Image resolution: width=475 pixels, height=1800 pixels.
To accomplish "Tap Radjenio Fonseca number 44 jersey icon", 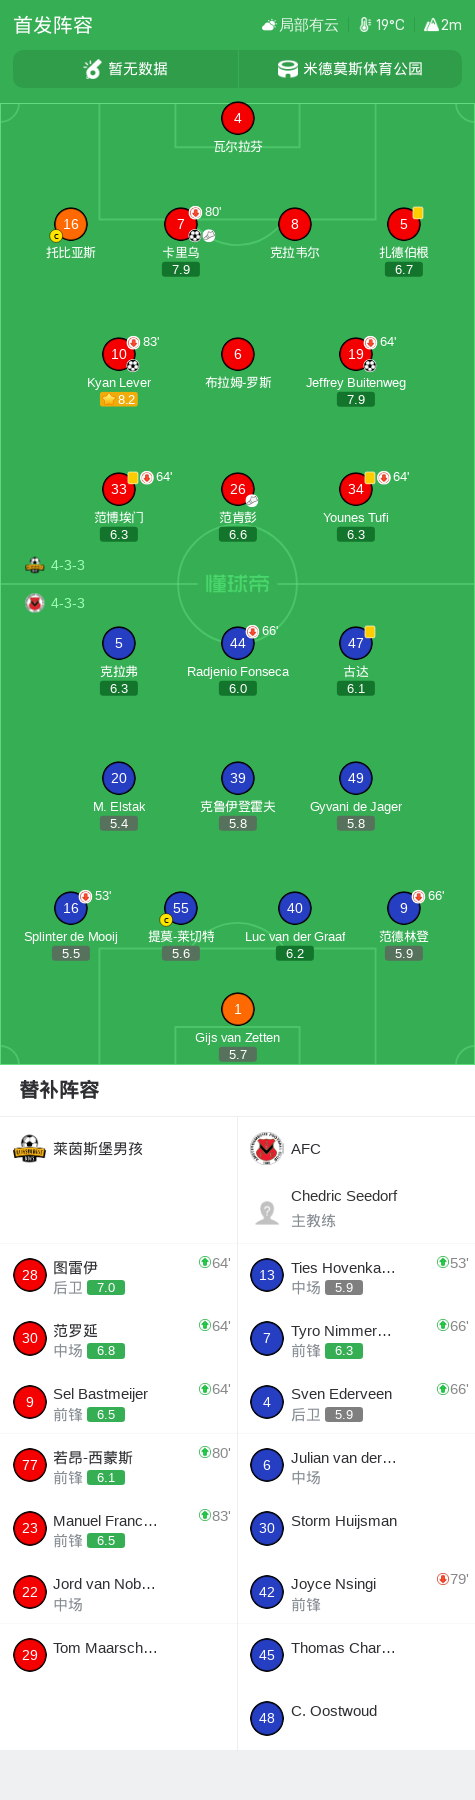I will pyautogui.click(x=237, y=643).
